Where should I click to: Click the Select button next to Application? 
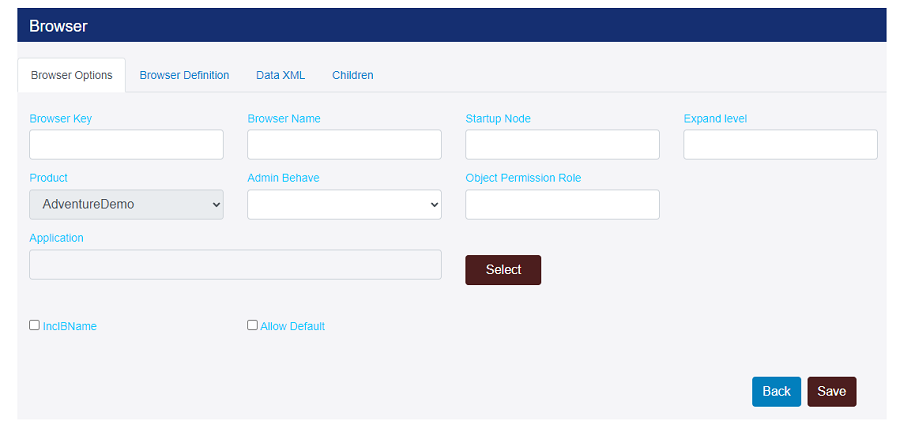503,270
